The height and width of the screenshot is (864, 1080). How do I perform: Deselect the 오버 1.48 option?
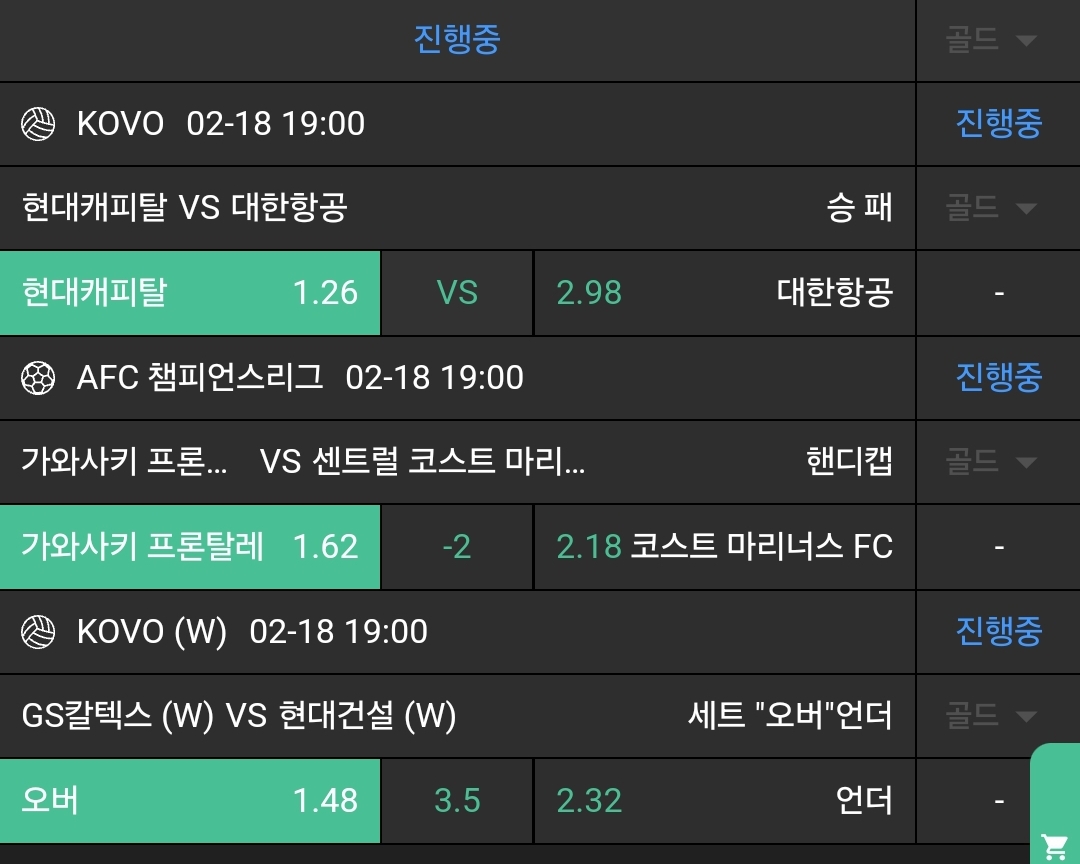[x=190, y=801]
